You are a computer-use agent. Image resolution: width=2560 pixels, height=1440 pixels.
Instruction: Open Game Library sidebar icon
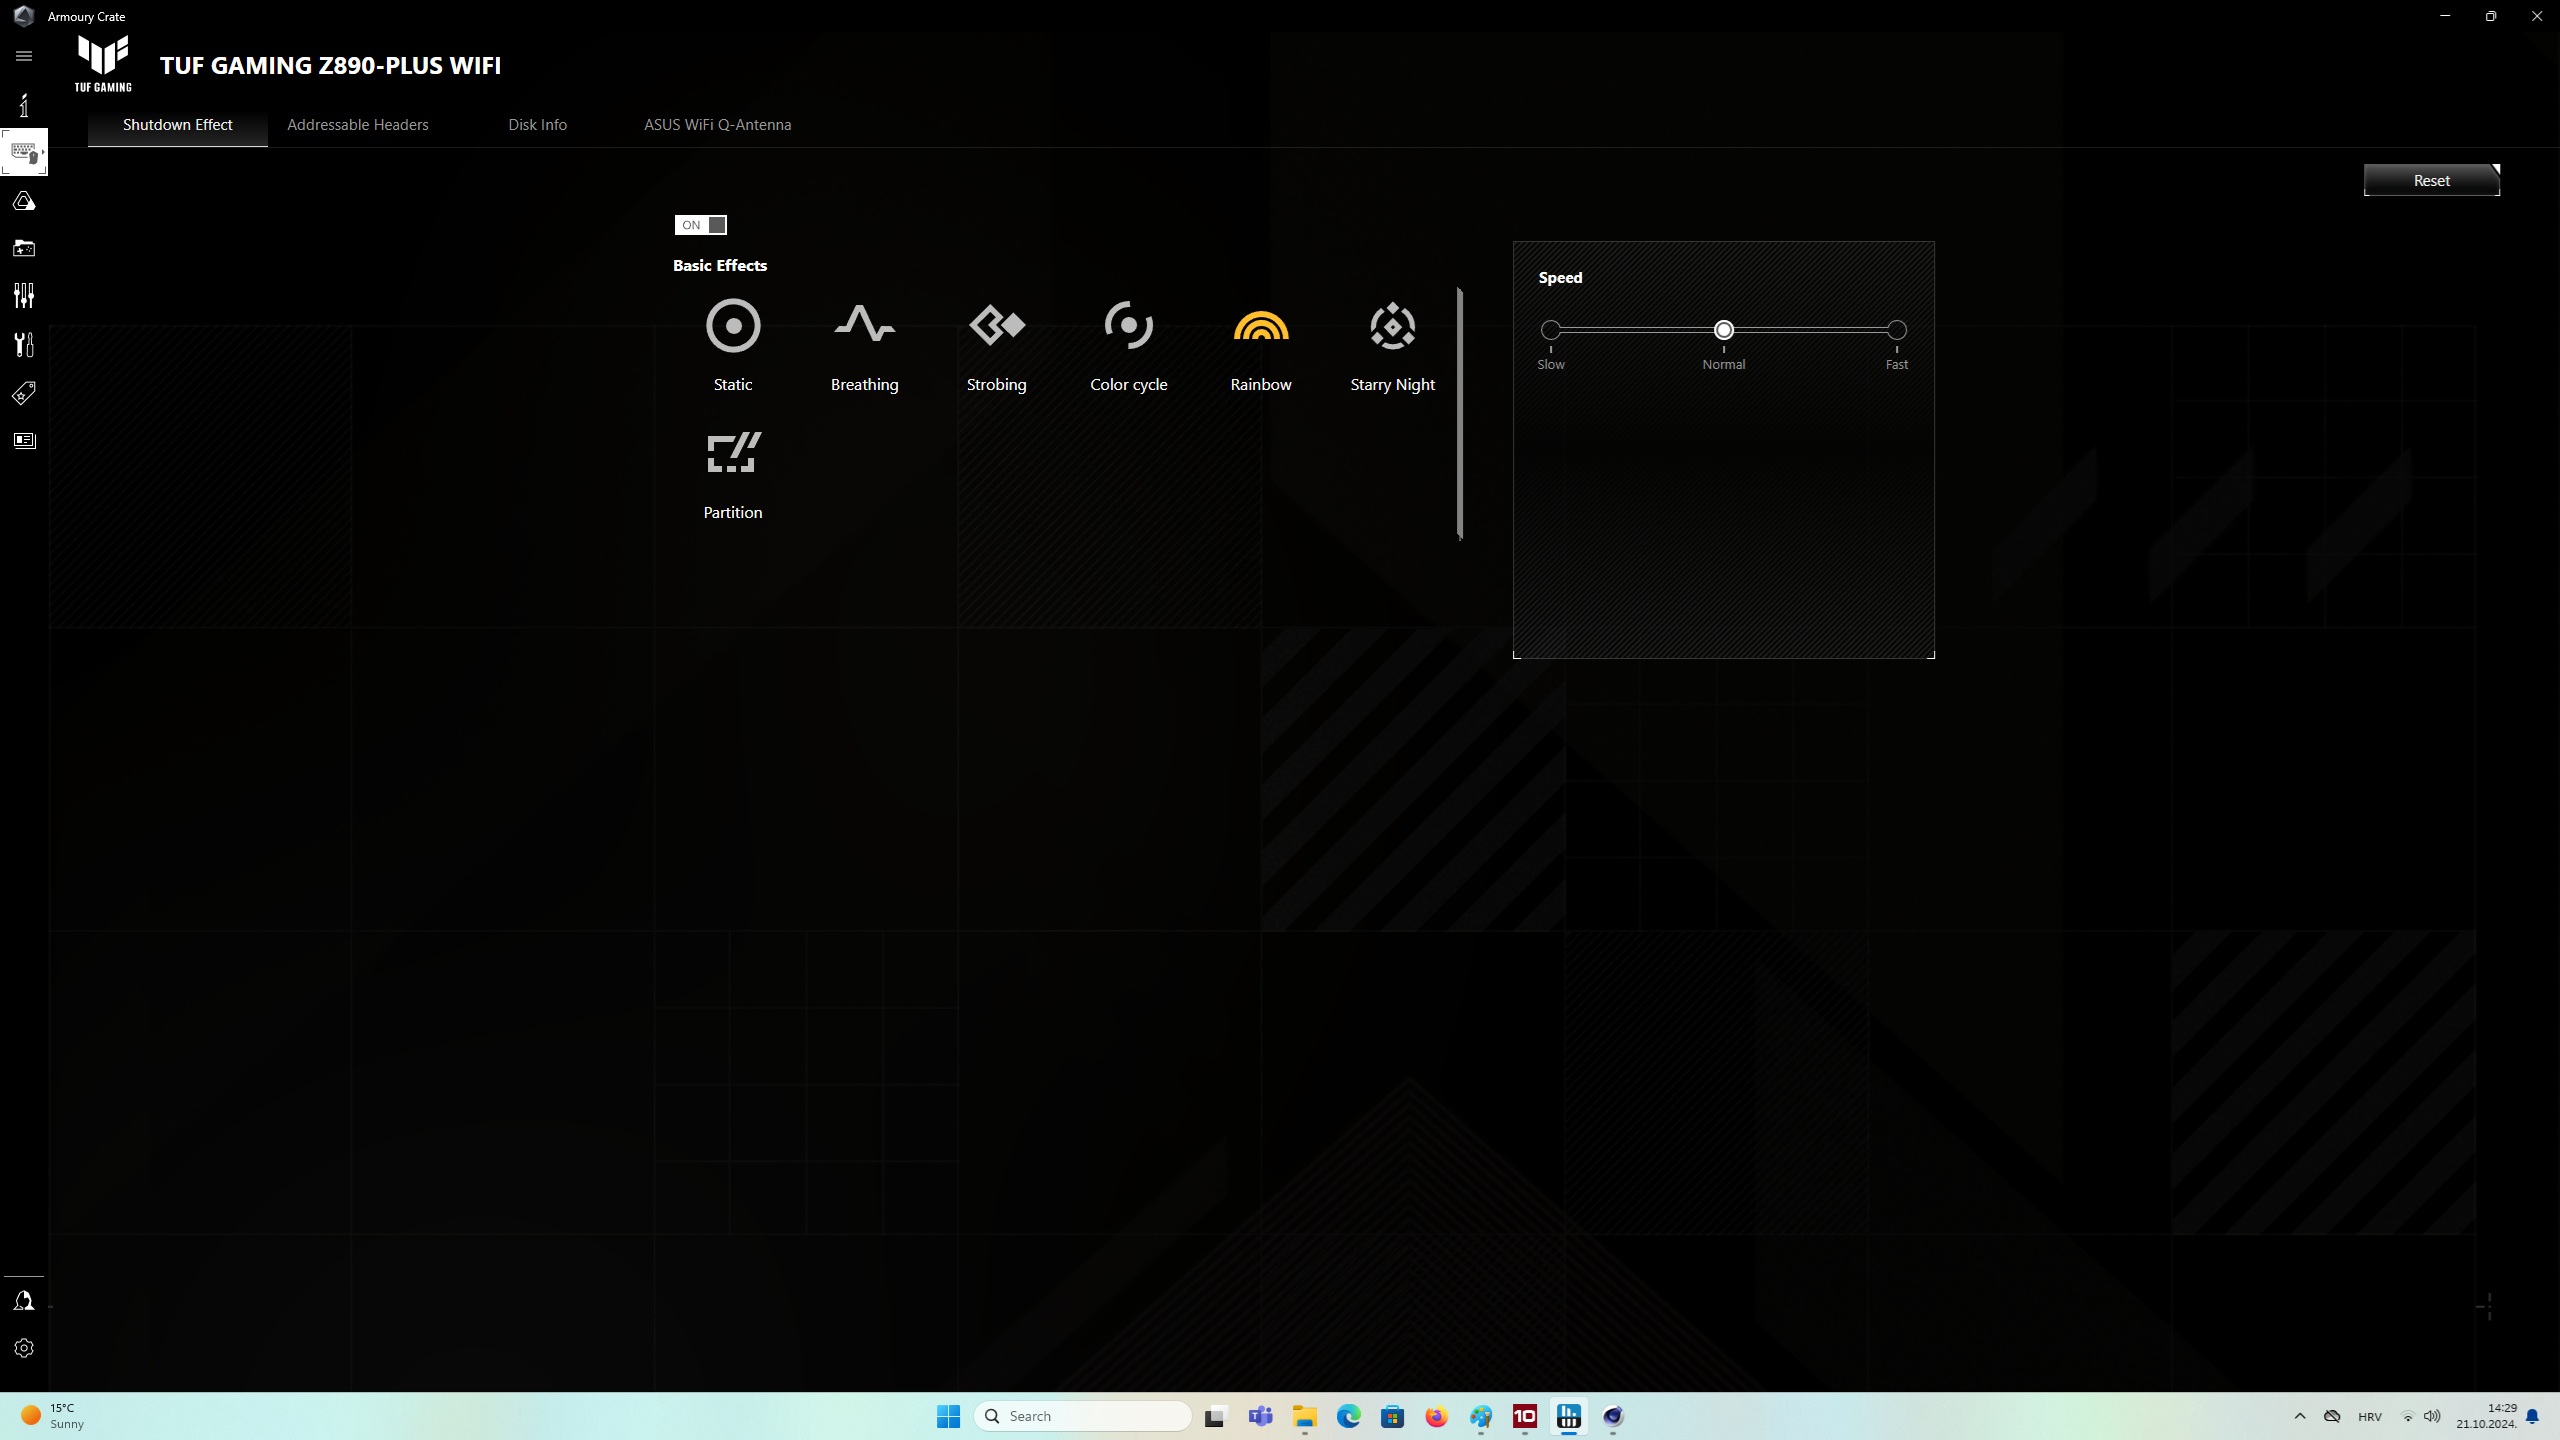(x=24, y=248)
